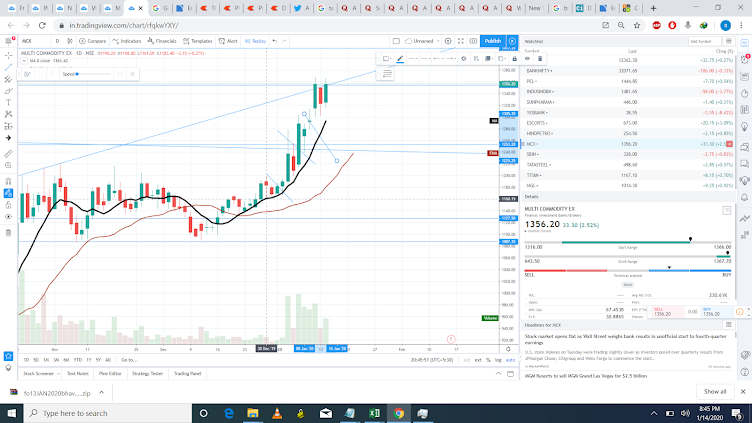Screen dimensions: 752x423
Task: Remove MCX from watchlist with red x
Action: (x=729, y=144)
